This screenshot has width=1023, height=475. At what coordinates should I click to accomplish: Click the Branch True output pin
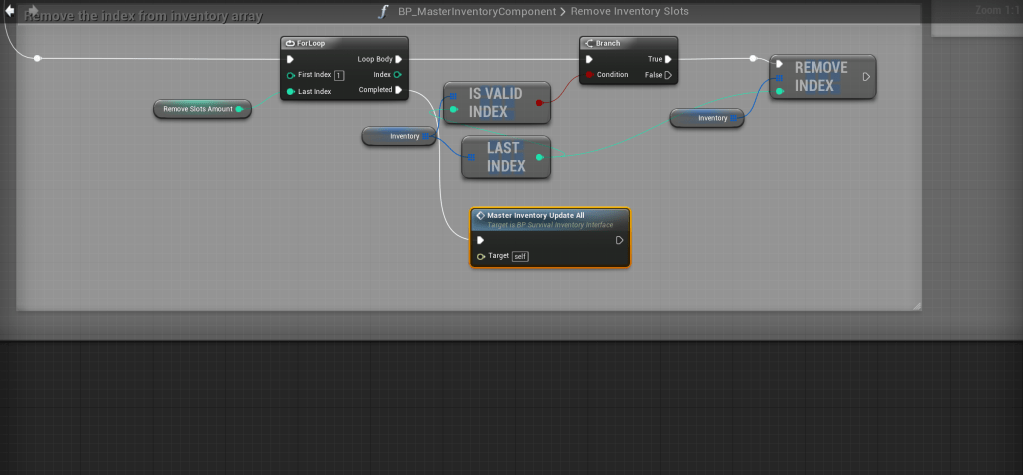[668, 59]
